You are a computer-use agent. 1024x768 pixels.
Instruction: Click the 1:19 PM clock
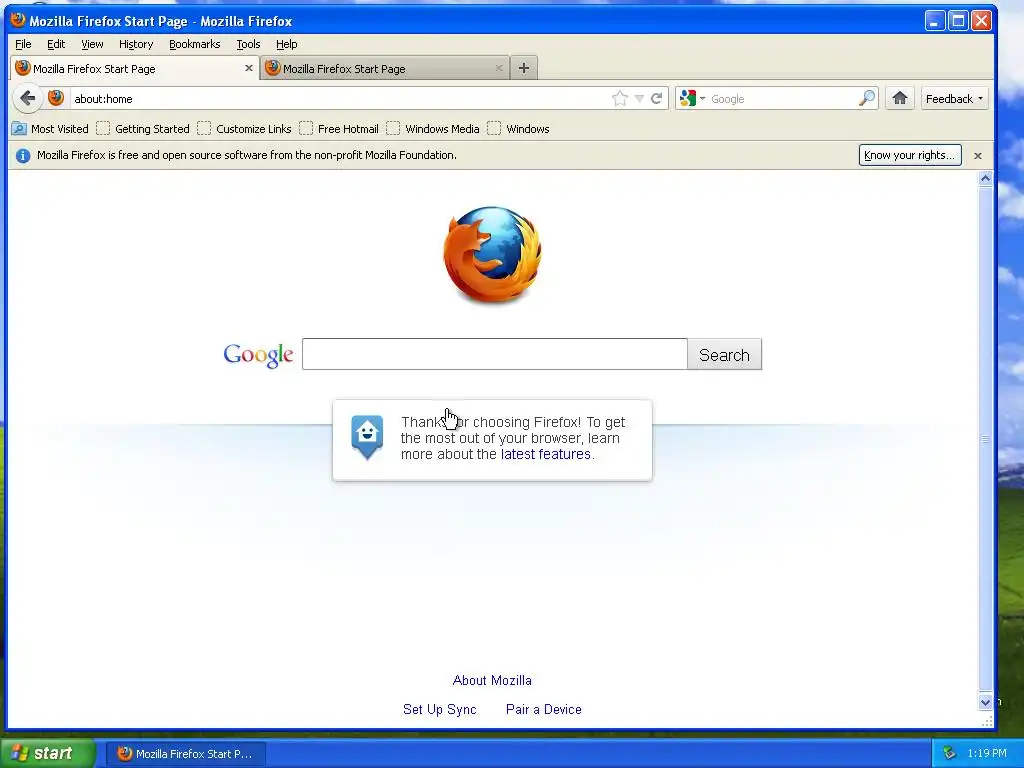click(x=987, y=754)
